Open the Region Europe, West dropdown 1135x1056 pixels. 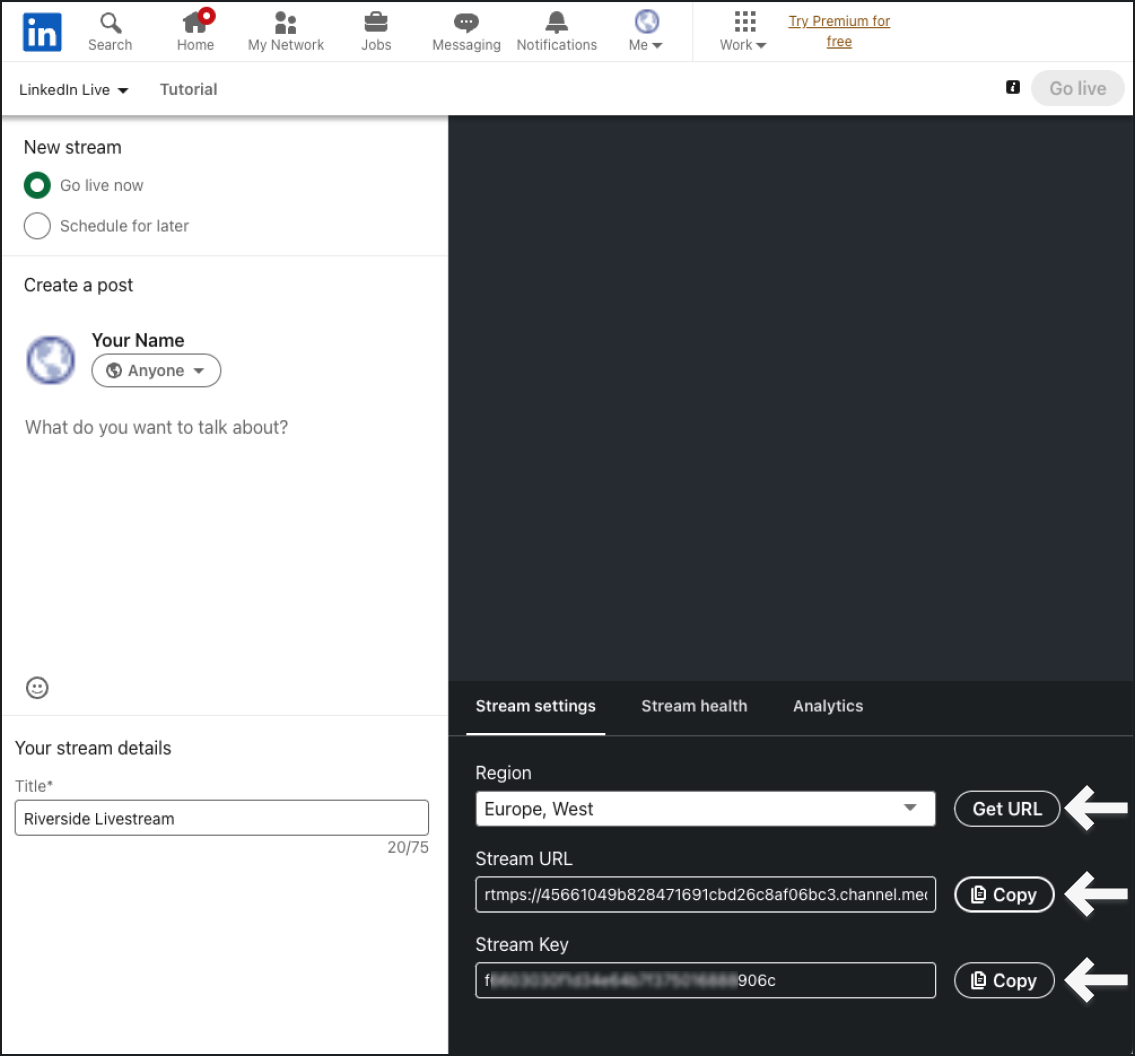(x=705, y=808)
